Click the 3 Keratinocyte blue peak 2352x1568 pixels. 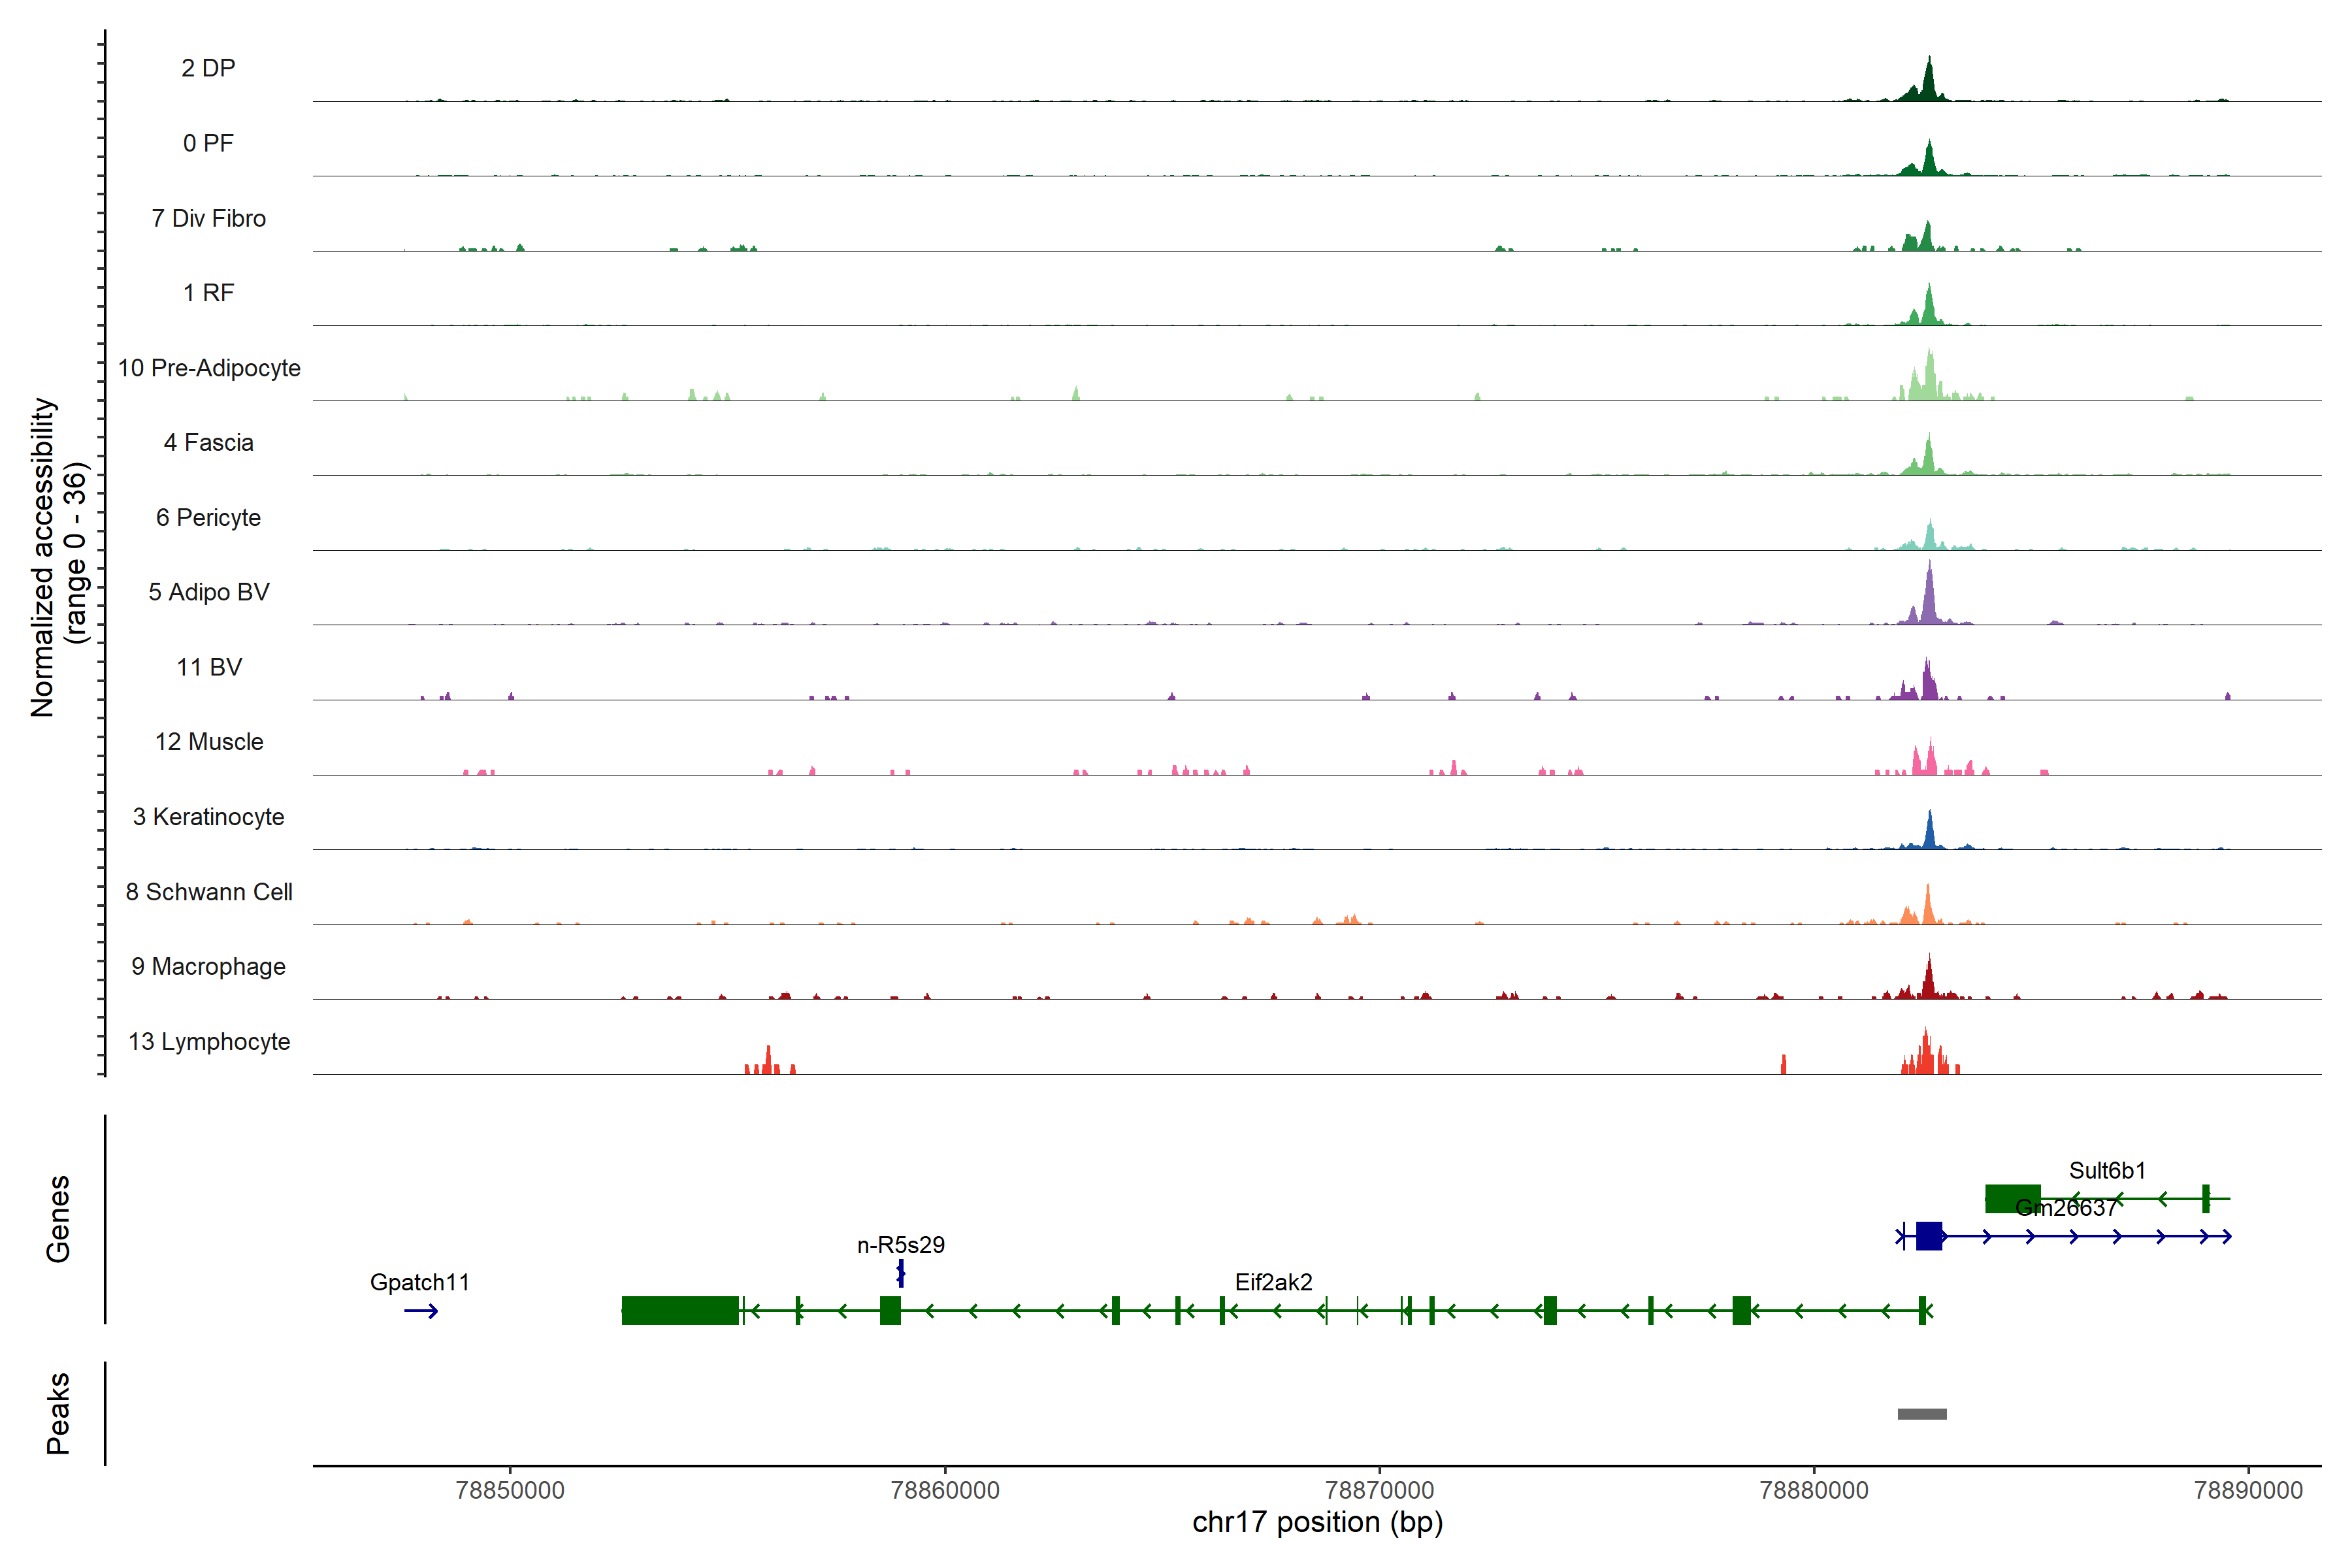[x=1930, y=834]
